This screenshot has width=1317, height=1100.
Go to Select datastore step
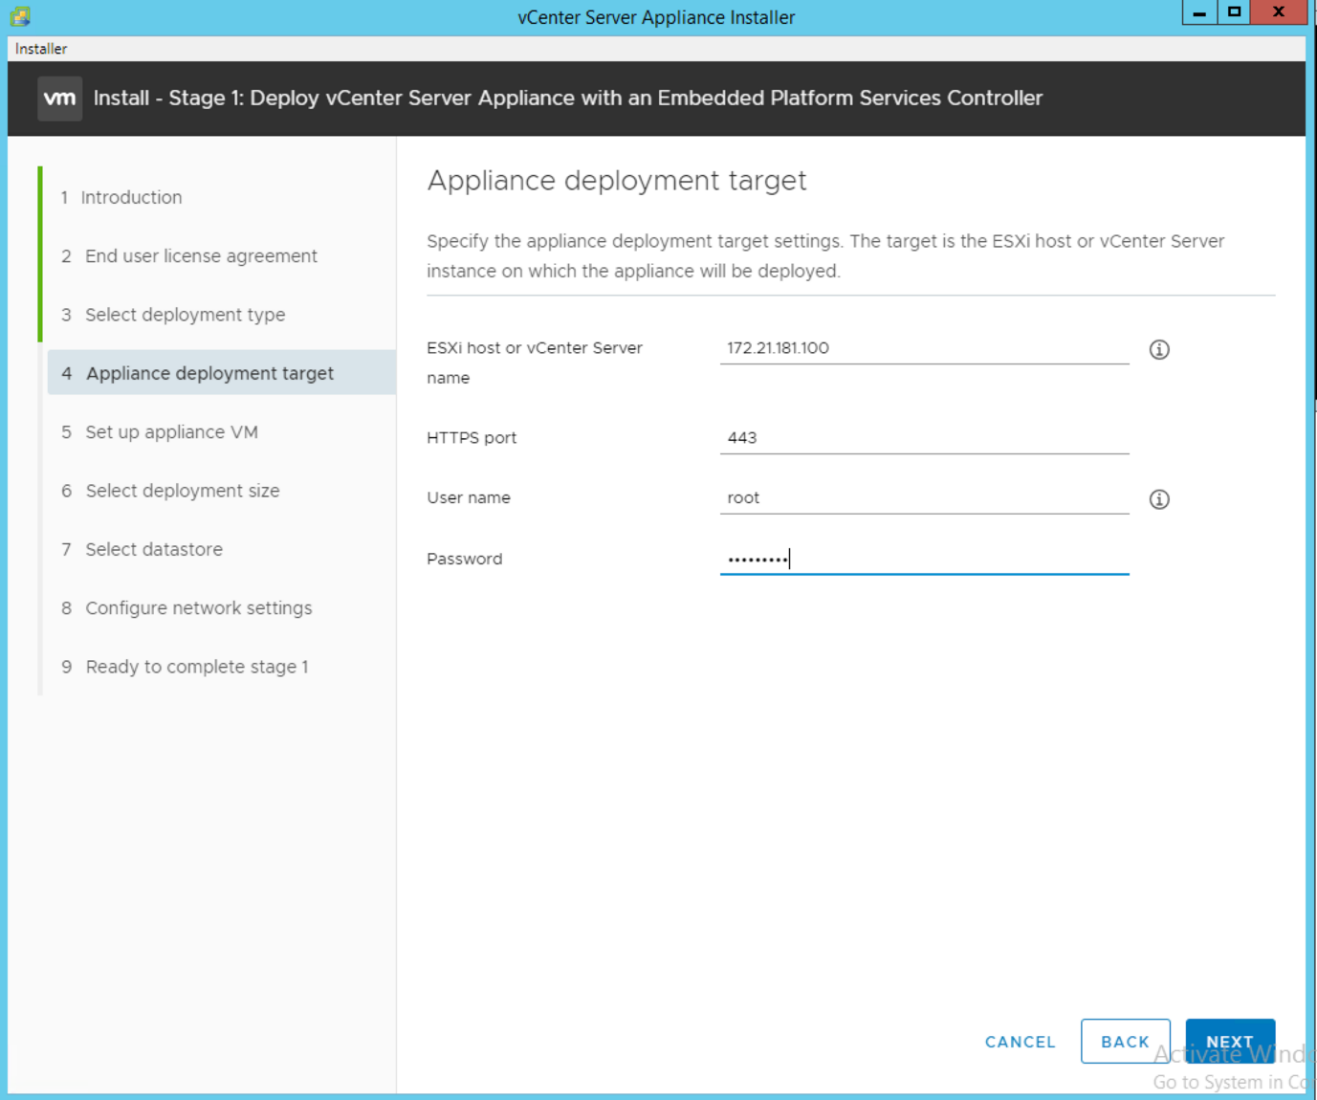154,549
